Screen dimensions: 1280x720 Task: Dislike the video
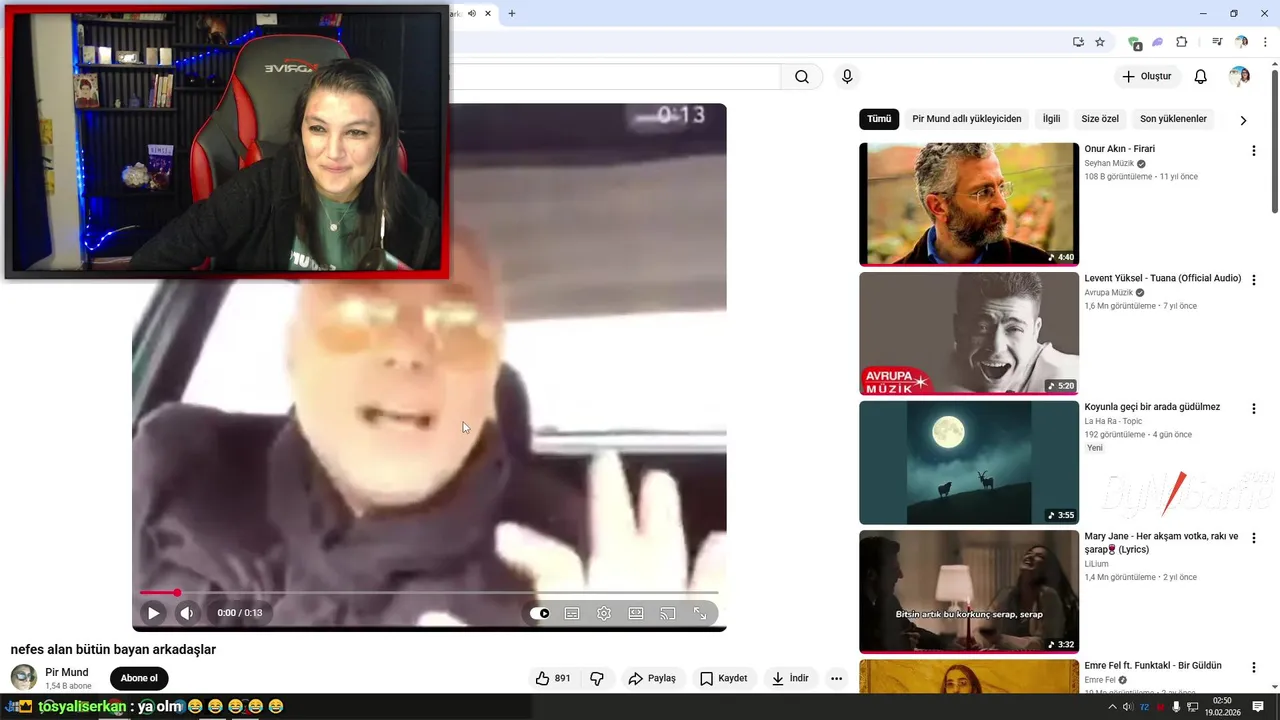597,678
